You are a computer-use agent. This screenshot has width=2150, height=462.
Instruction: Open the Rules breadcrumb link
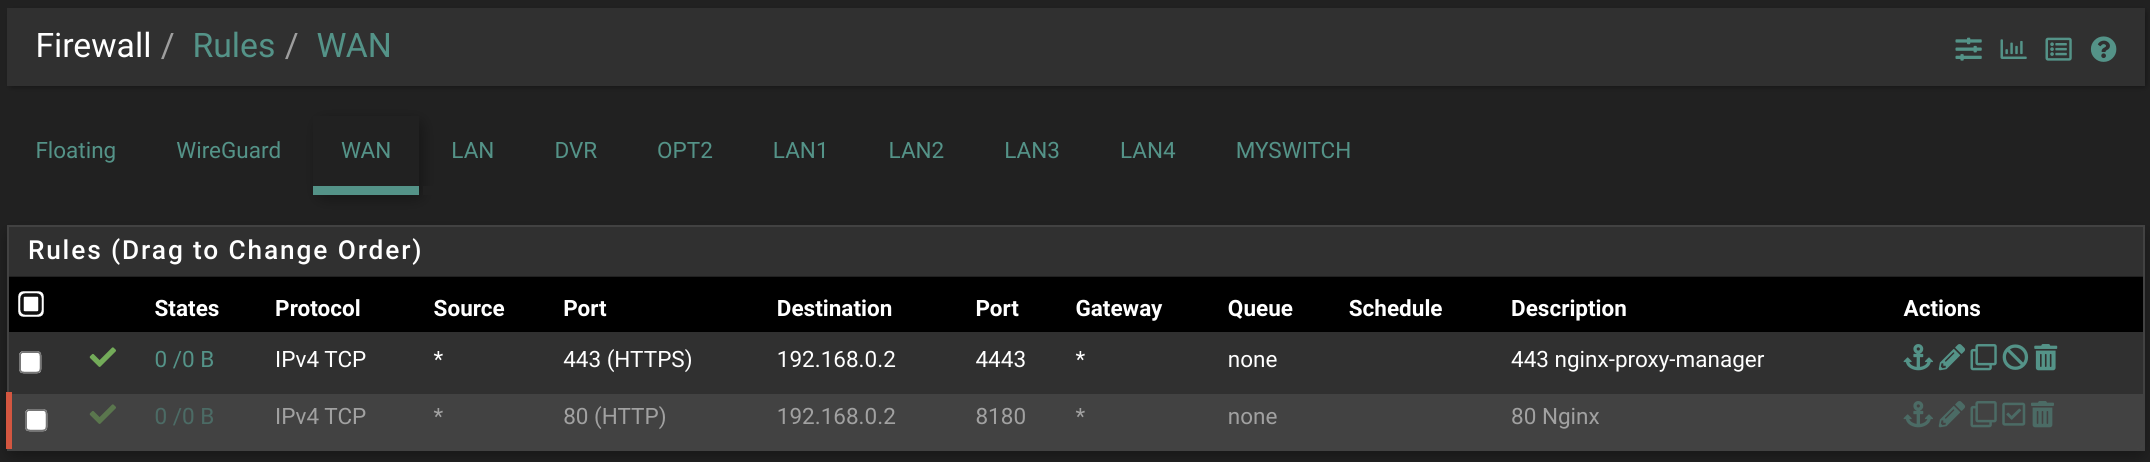pos(233,46)
